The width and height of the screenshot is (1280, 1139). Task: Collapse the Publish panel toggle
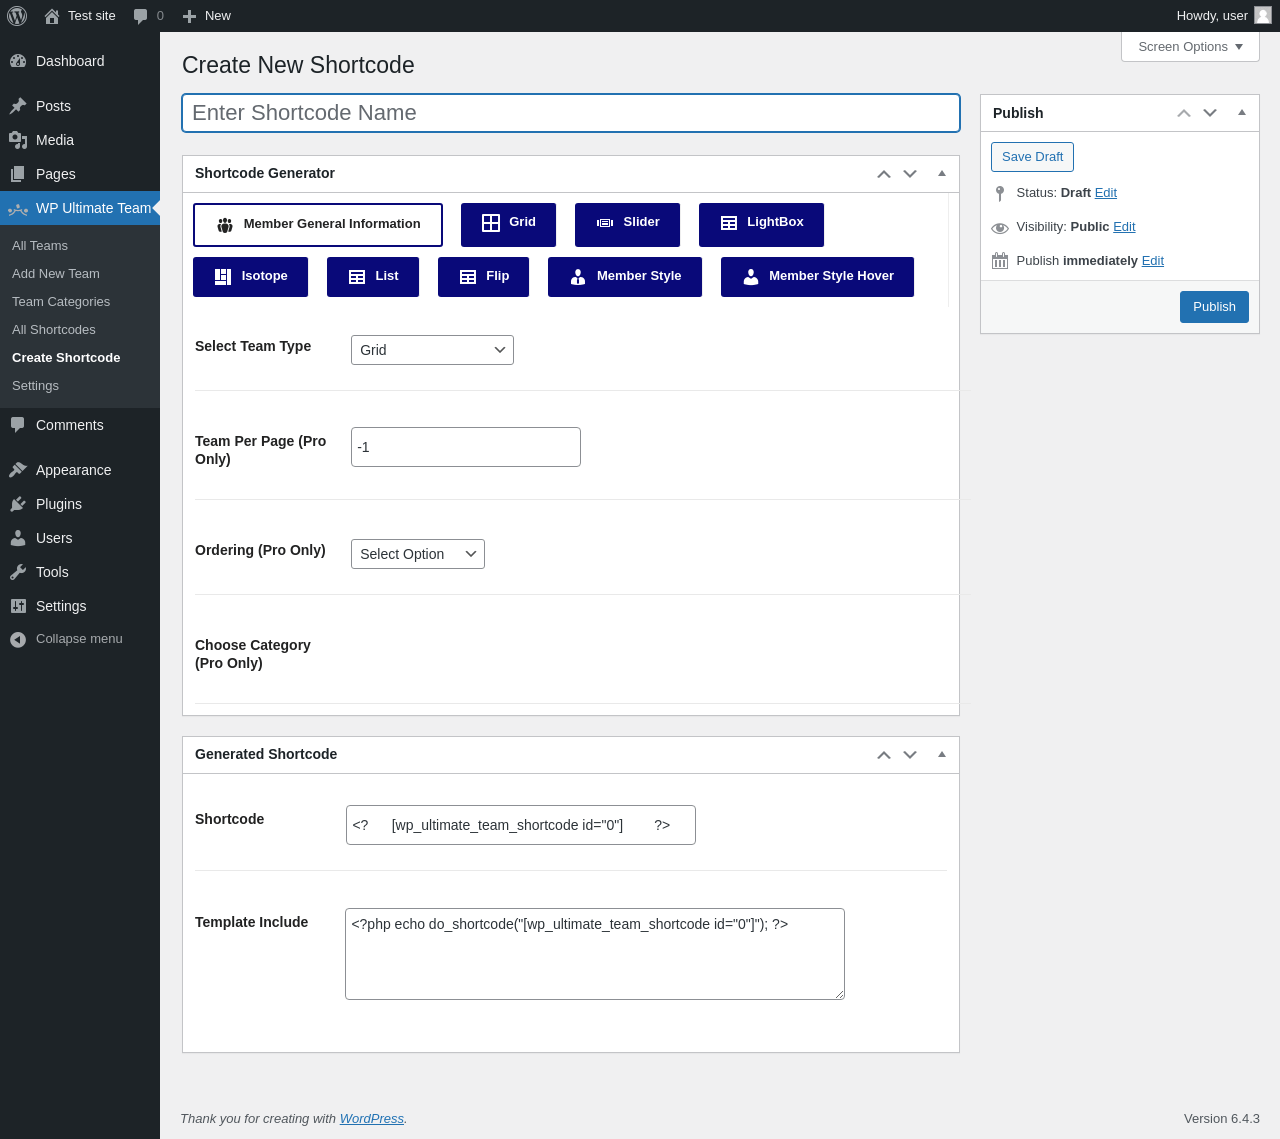[x=1242, y=113]
